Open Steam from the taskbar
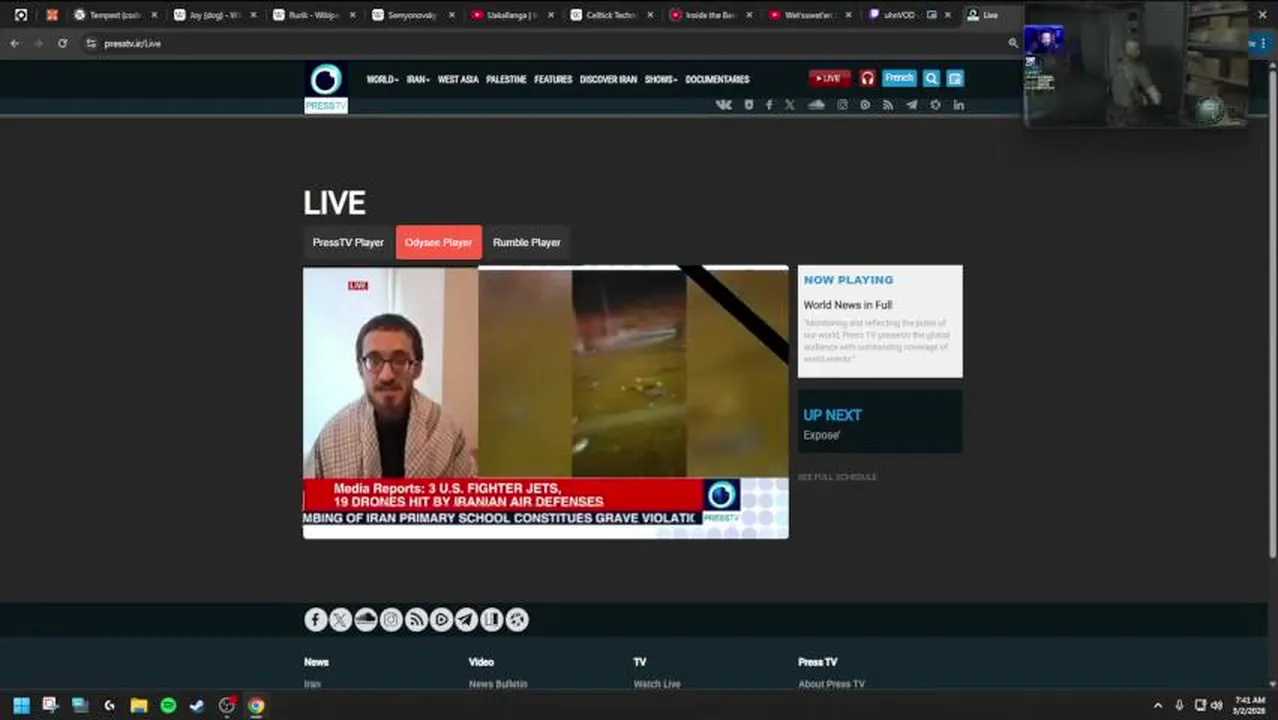 (197, 705)
